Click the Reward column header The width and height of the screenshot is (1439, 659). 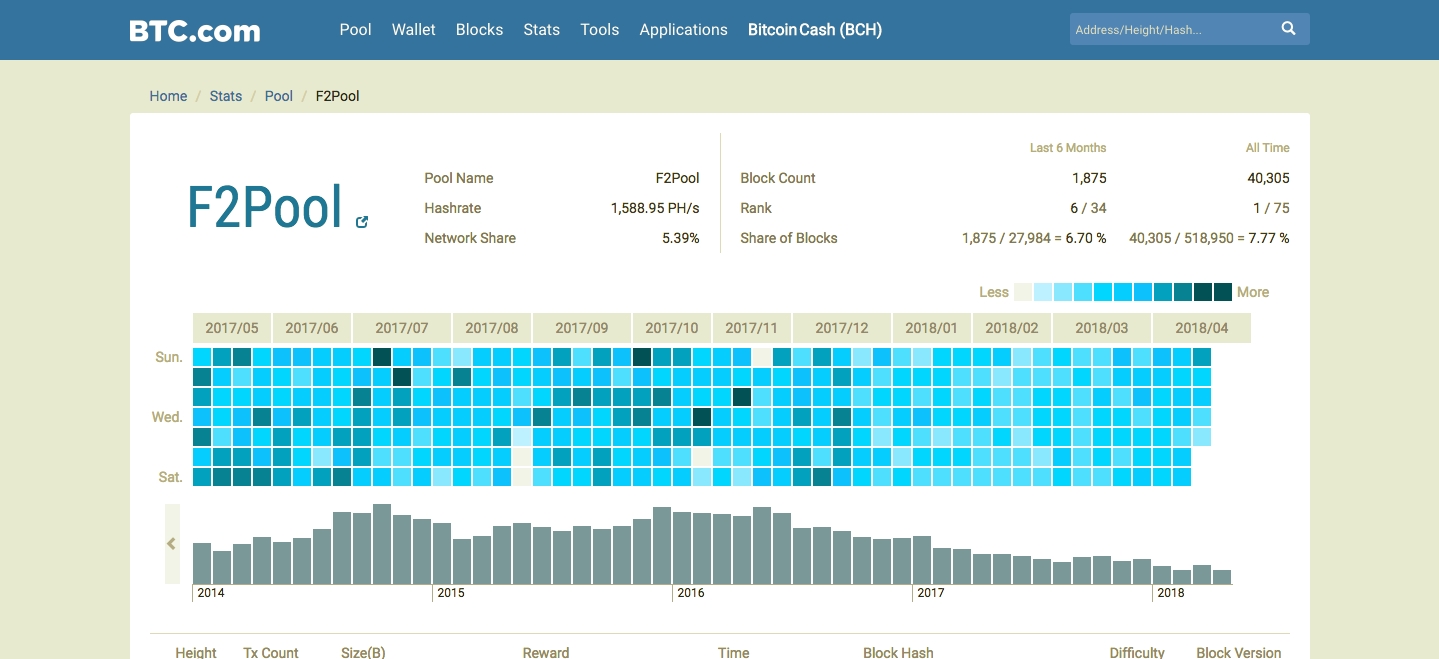click(x=546, y=652)
